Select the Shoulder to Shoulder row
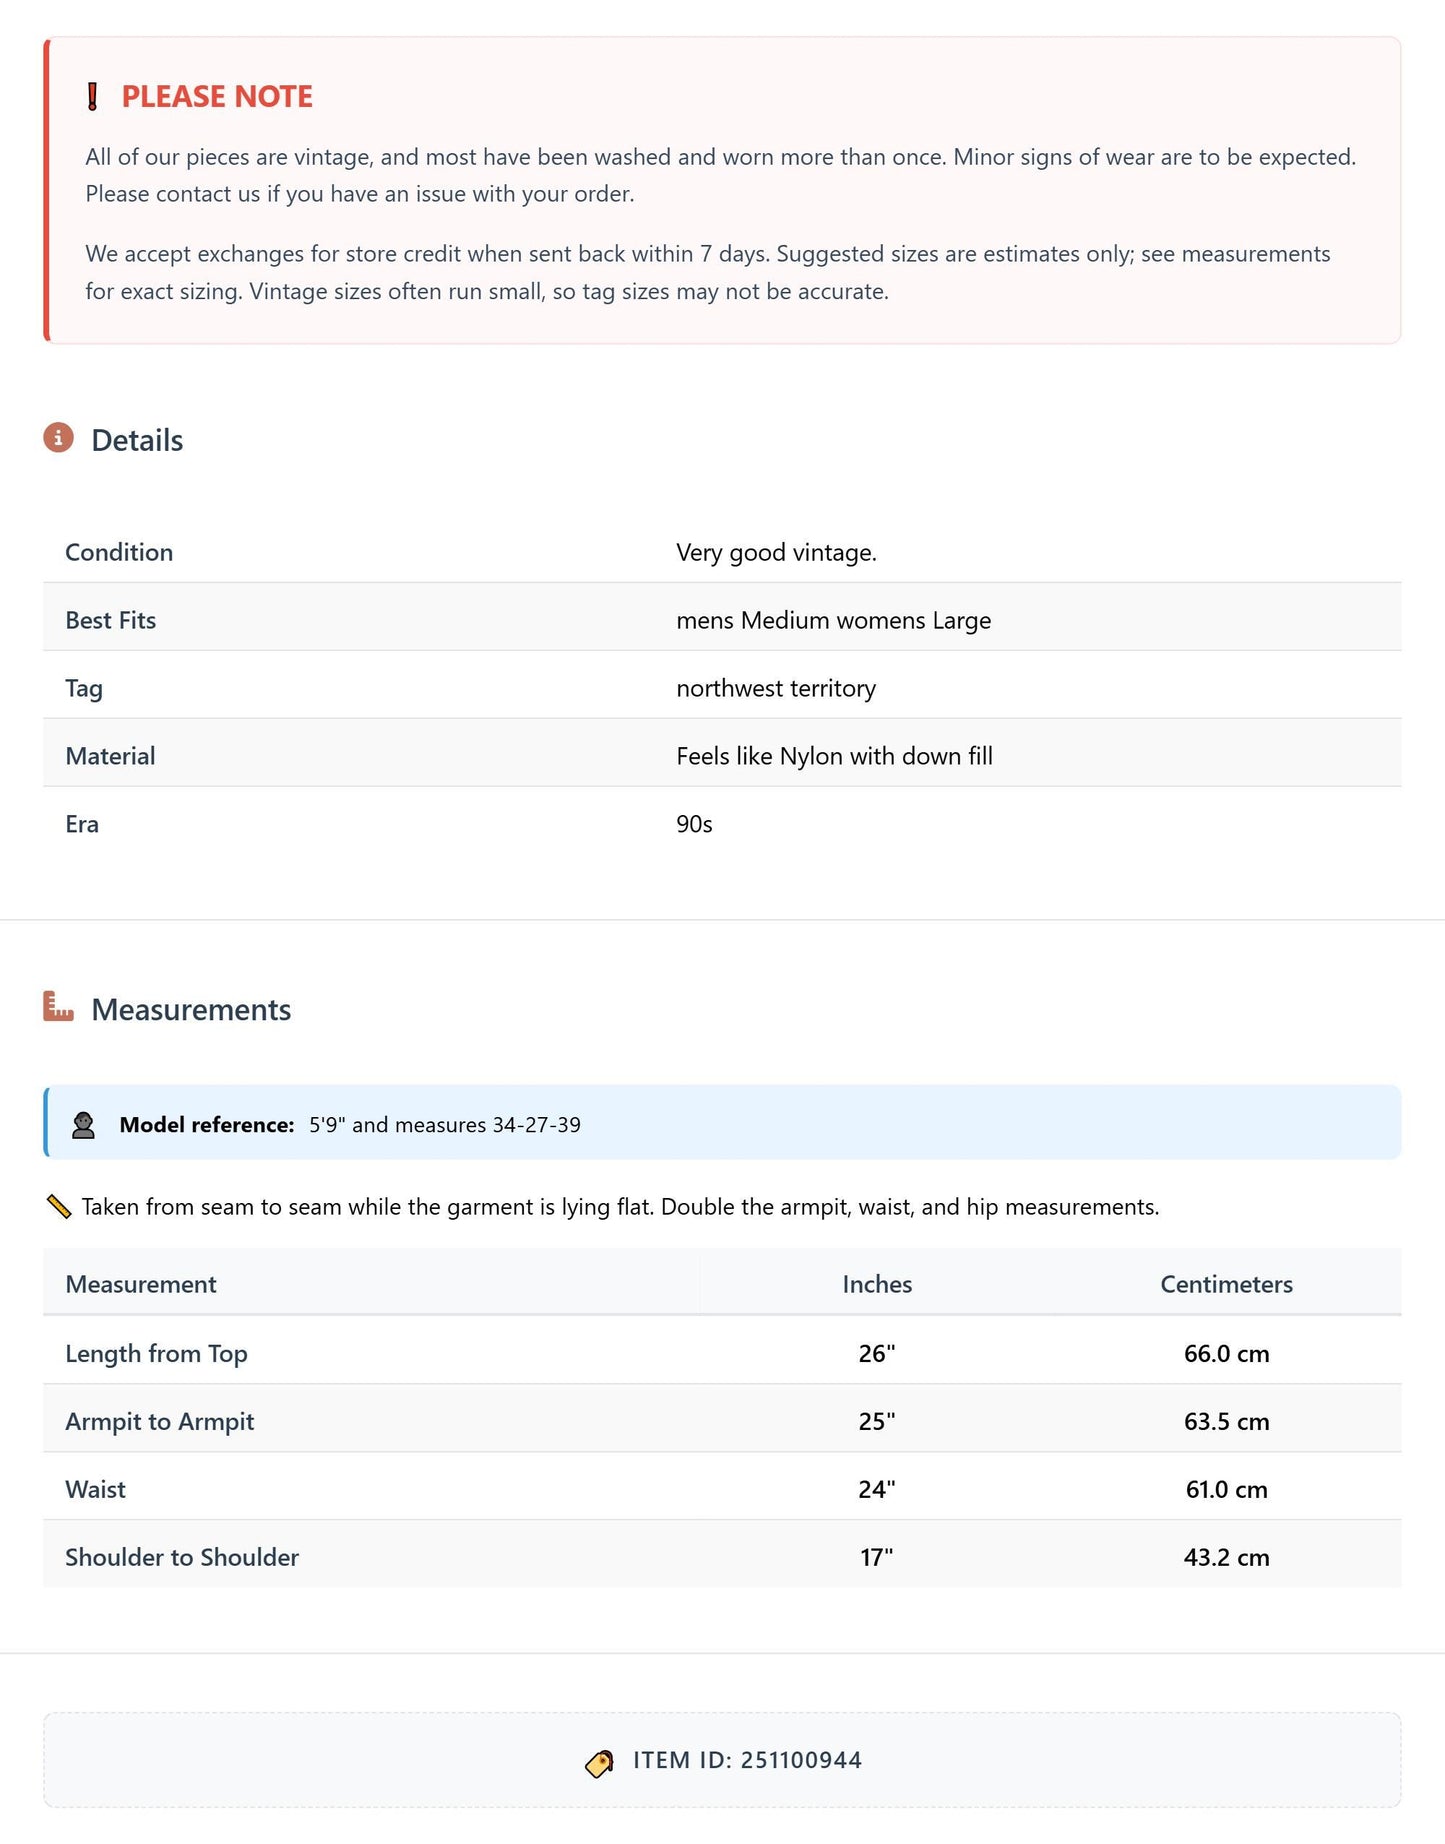This screenshot has height=1844, width=1445. pos(722,1557)
